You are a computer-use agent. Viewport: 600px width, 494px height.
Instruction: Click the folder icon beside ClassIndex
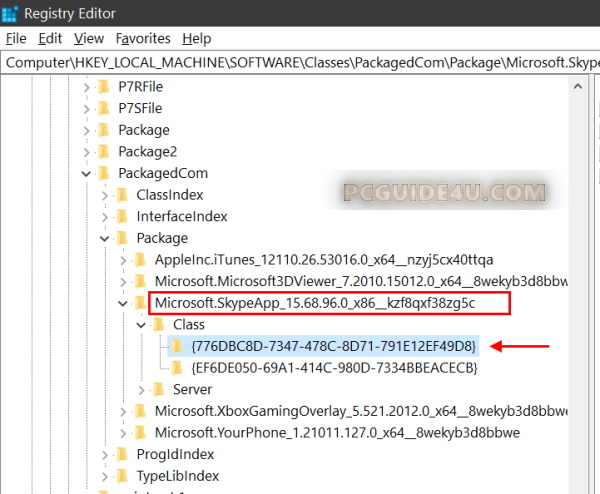121,195
